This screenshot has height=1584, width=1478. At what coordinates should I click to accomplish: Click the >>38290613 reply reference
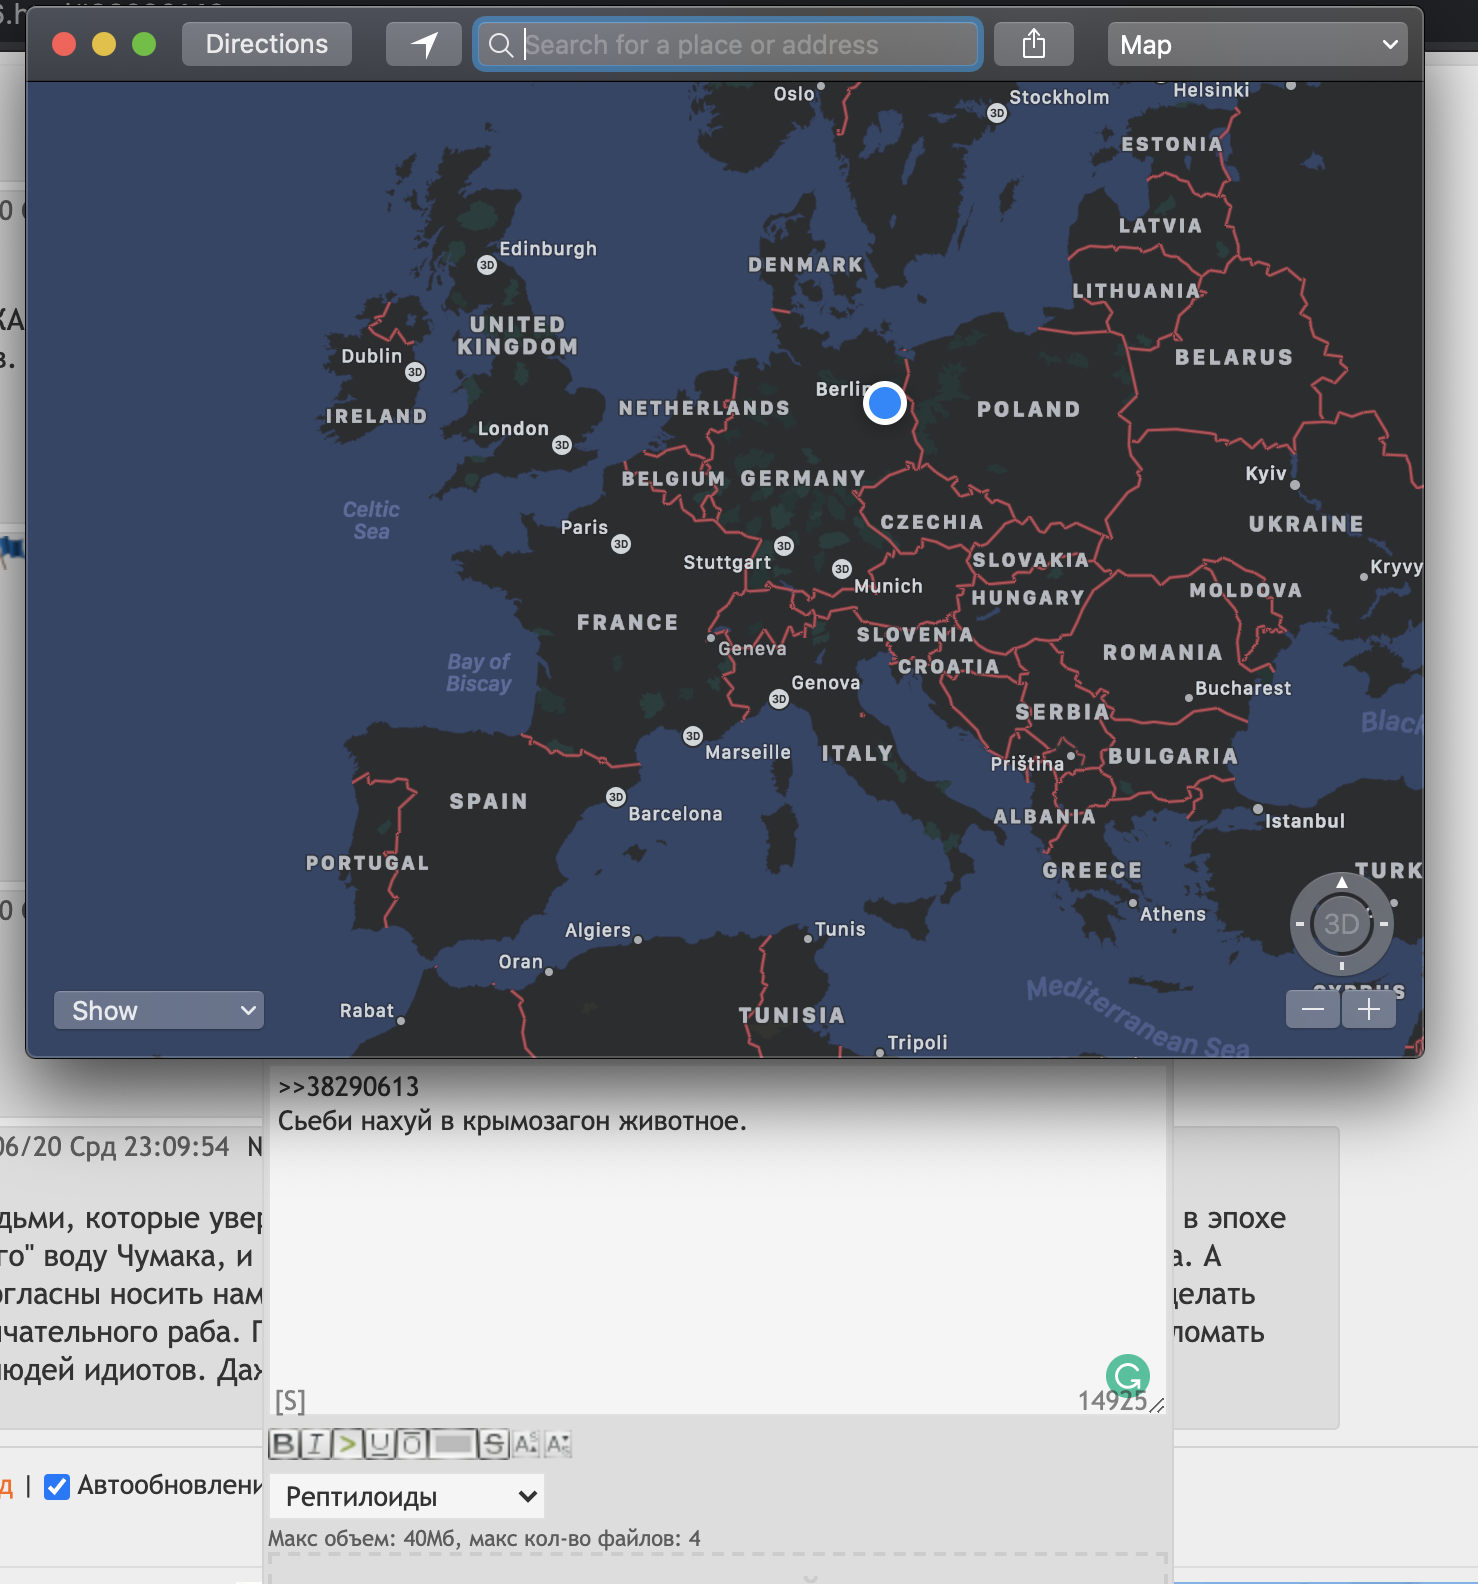click(x=348, y=1087)
